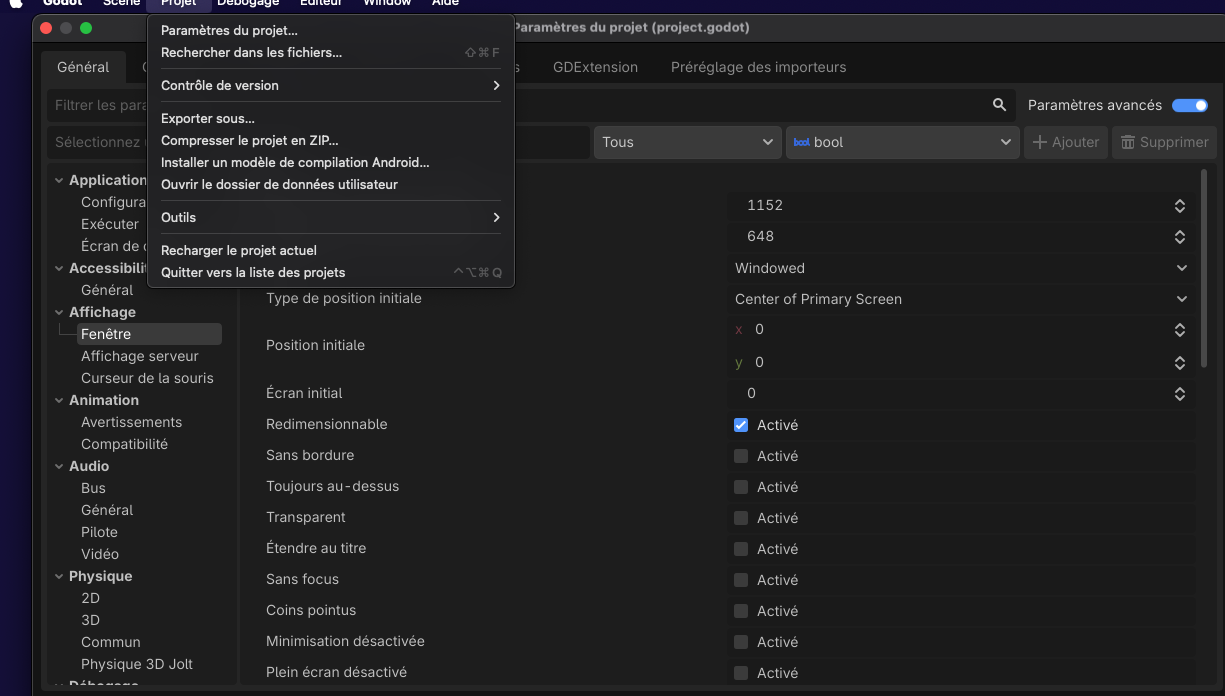The height and width of the screenshot is (696, 1225).
Task: Click the Ajouter button
Action: [1066, 142]
